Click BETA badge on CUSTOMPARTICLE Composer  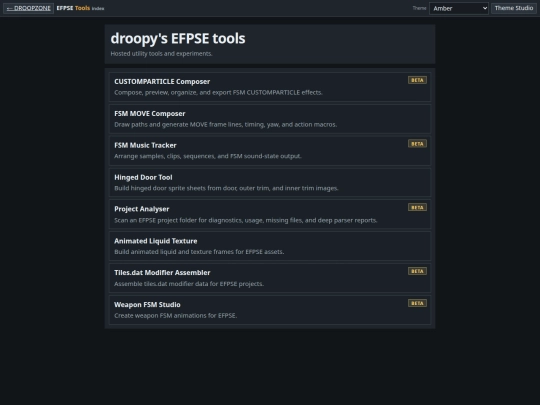tap(417, 80)
